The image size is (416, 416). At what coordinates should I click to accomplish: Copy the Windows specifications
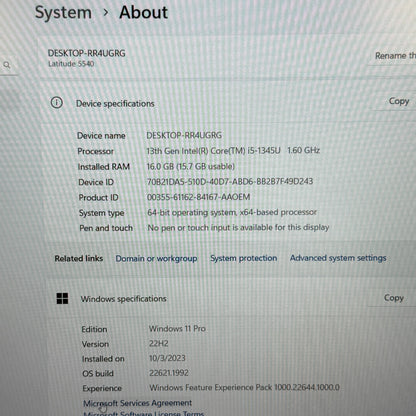(394, 298)
